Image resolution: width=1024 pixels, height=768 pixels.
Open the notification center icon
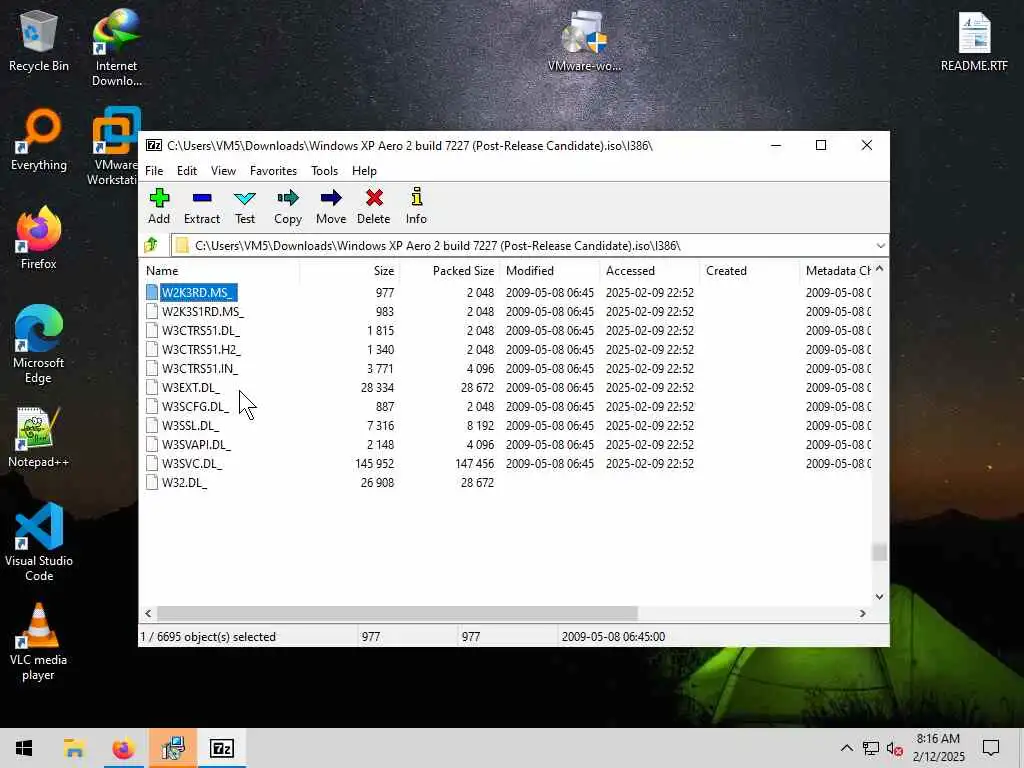[991, 748]
